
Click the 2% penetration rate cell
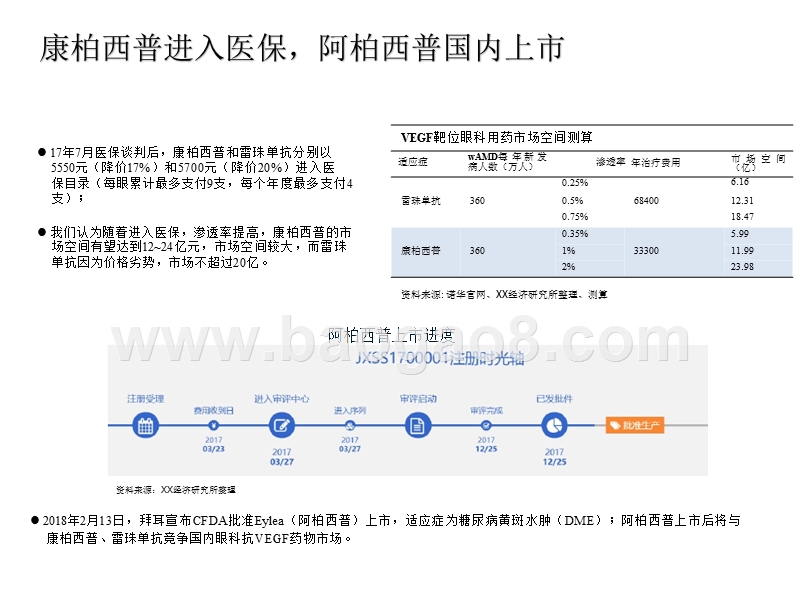click(568, 266)
